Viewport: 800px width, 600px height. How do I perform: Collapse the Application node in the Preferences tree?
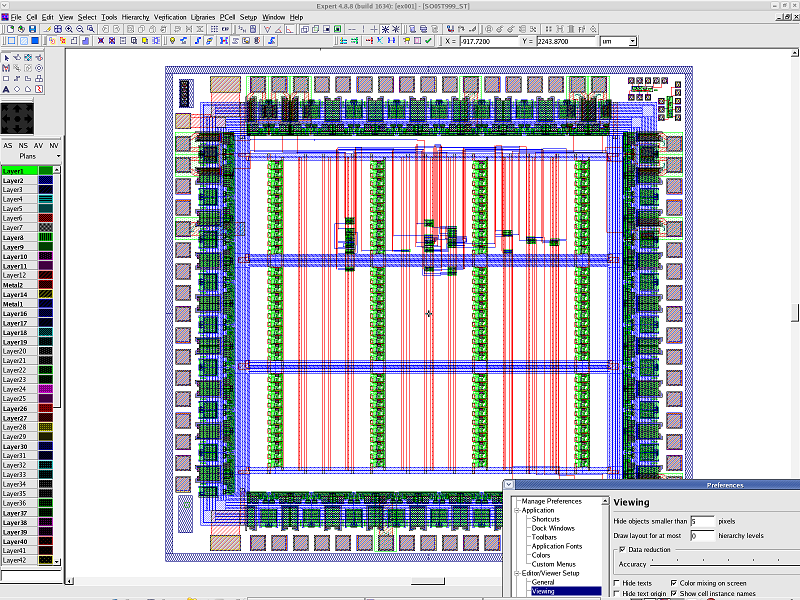(x=517, y=510)
